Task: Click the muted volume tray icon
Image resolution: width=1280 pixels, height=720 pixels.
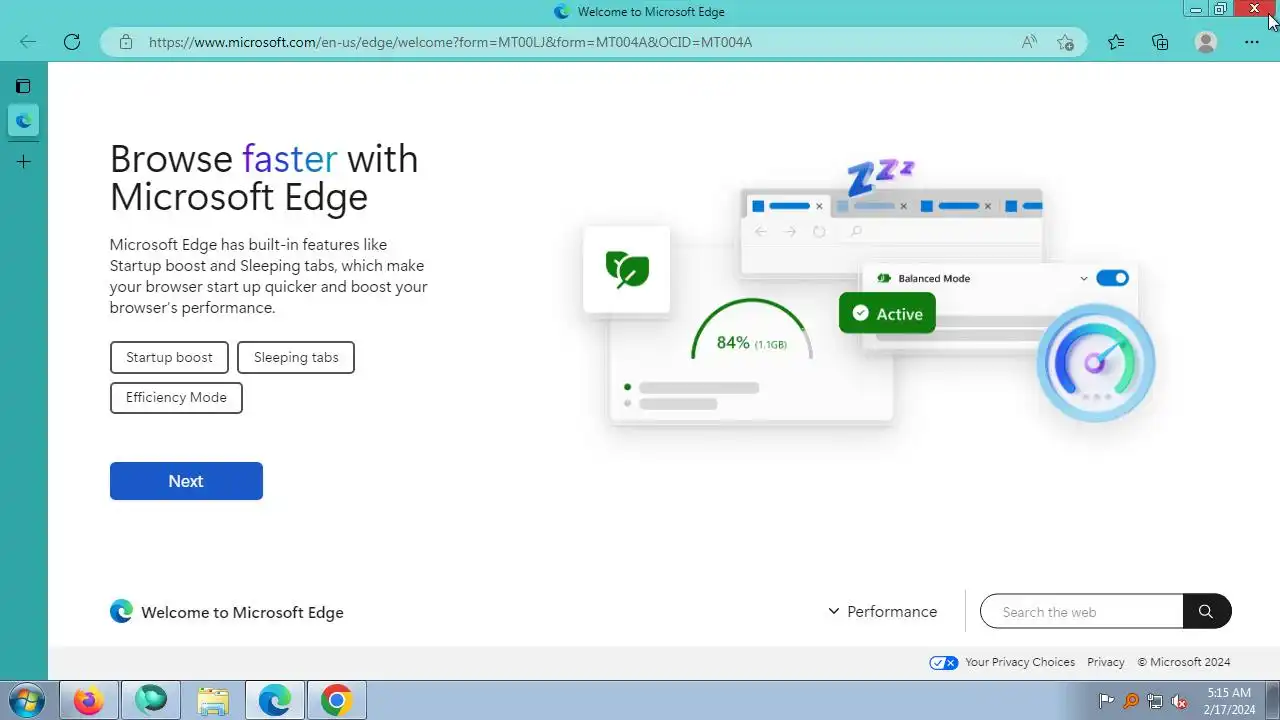Action: (1180, 701)
